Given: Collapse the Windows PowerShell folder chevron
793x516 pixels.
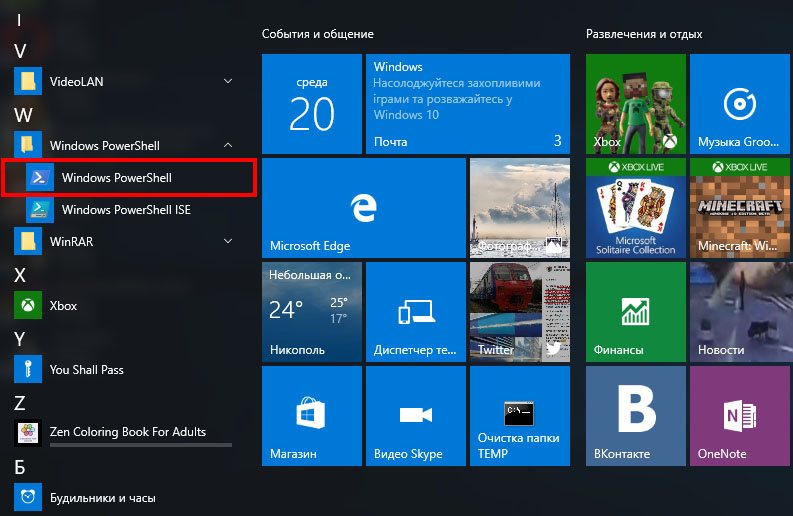Looking at the screenshot, I should pyautogui.click(x=228, y=145).
